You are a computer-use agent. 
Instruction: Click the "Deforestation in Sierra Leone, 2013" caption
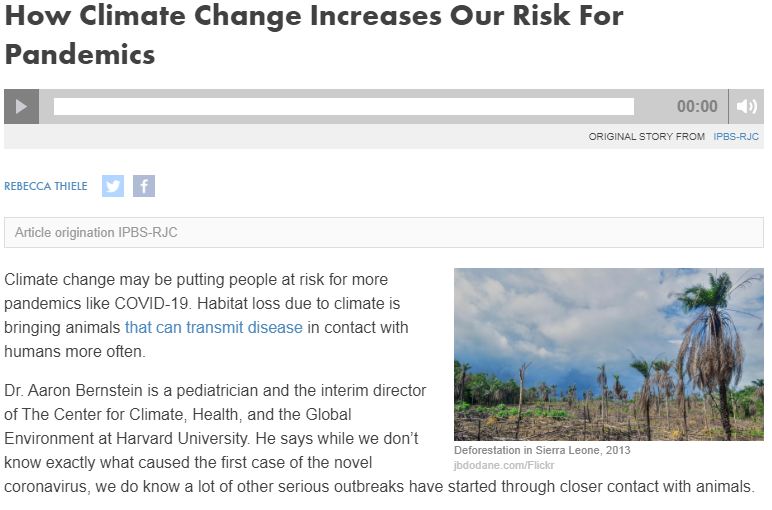click(542, 451)
